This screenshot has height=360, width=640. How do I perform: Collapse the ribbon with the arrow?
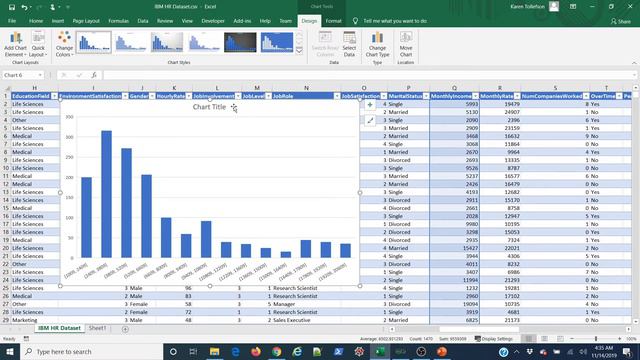[x=634, y=63]
